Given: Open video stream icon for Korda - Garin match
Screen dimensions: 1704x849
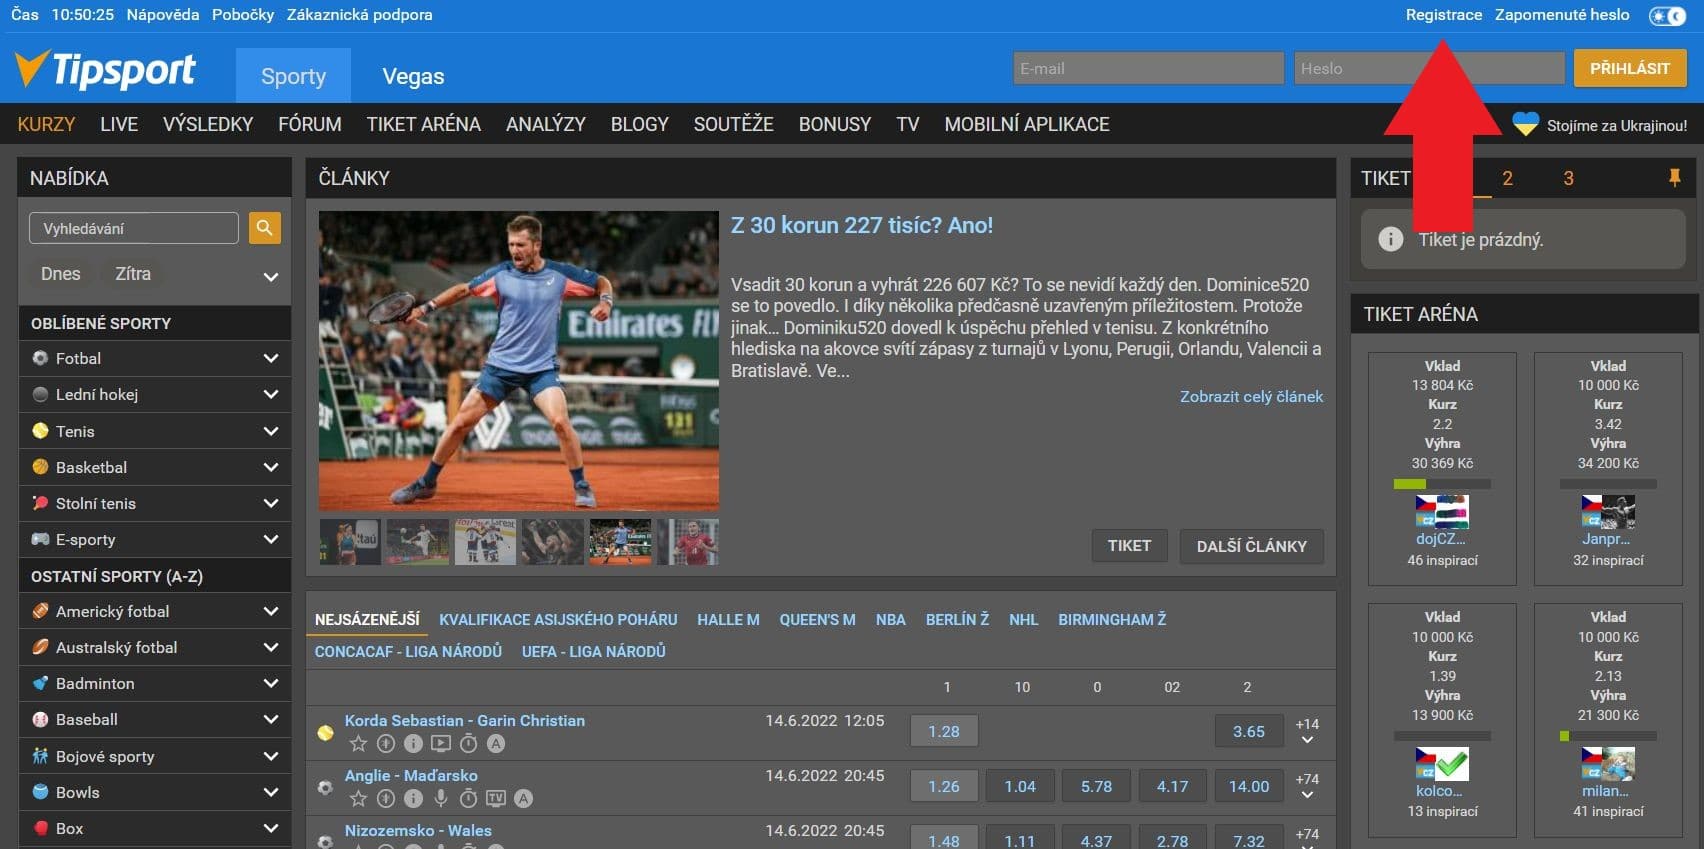Looking at the screenshot, I should [x=440, y=744].
